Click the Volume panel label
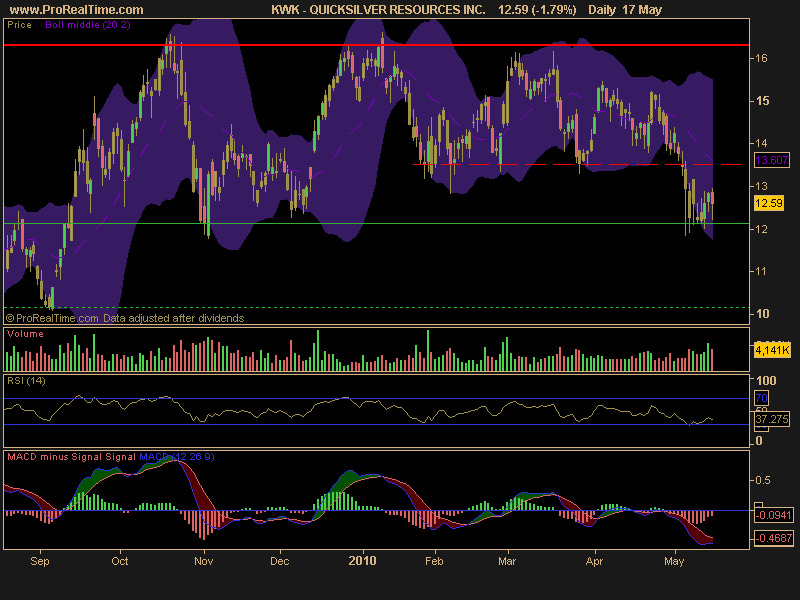 [x=25, y=334]
